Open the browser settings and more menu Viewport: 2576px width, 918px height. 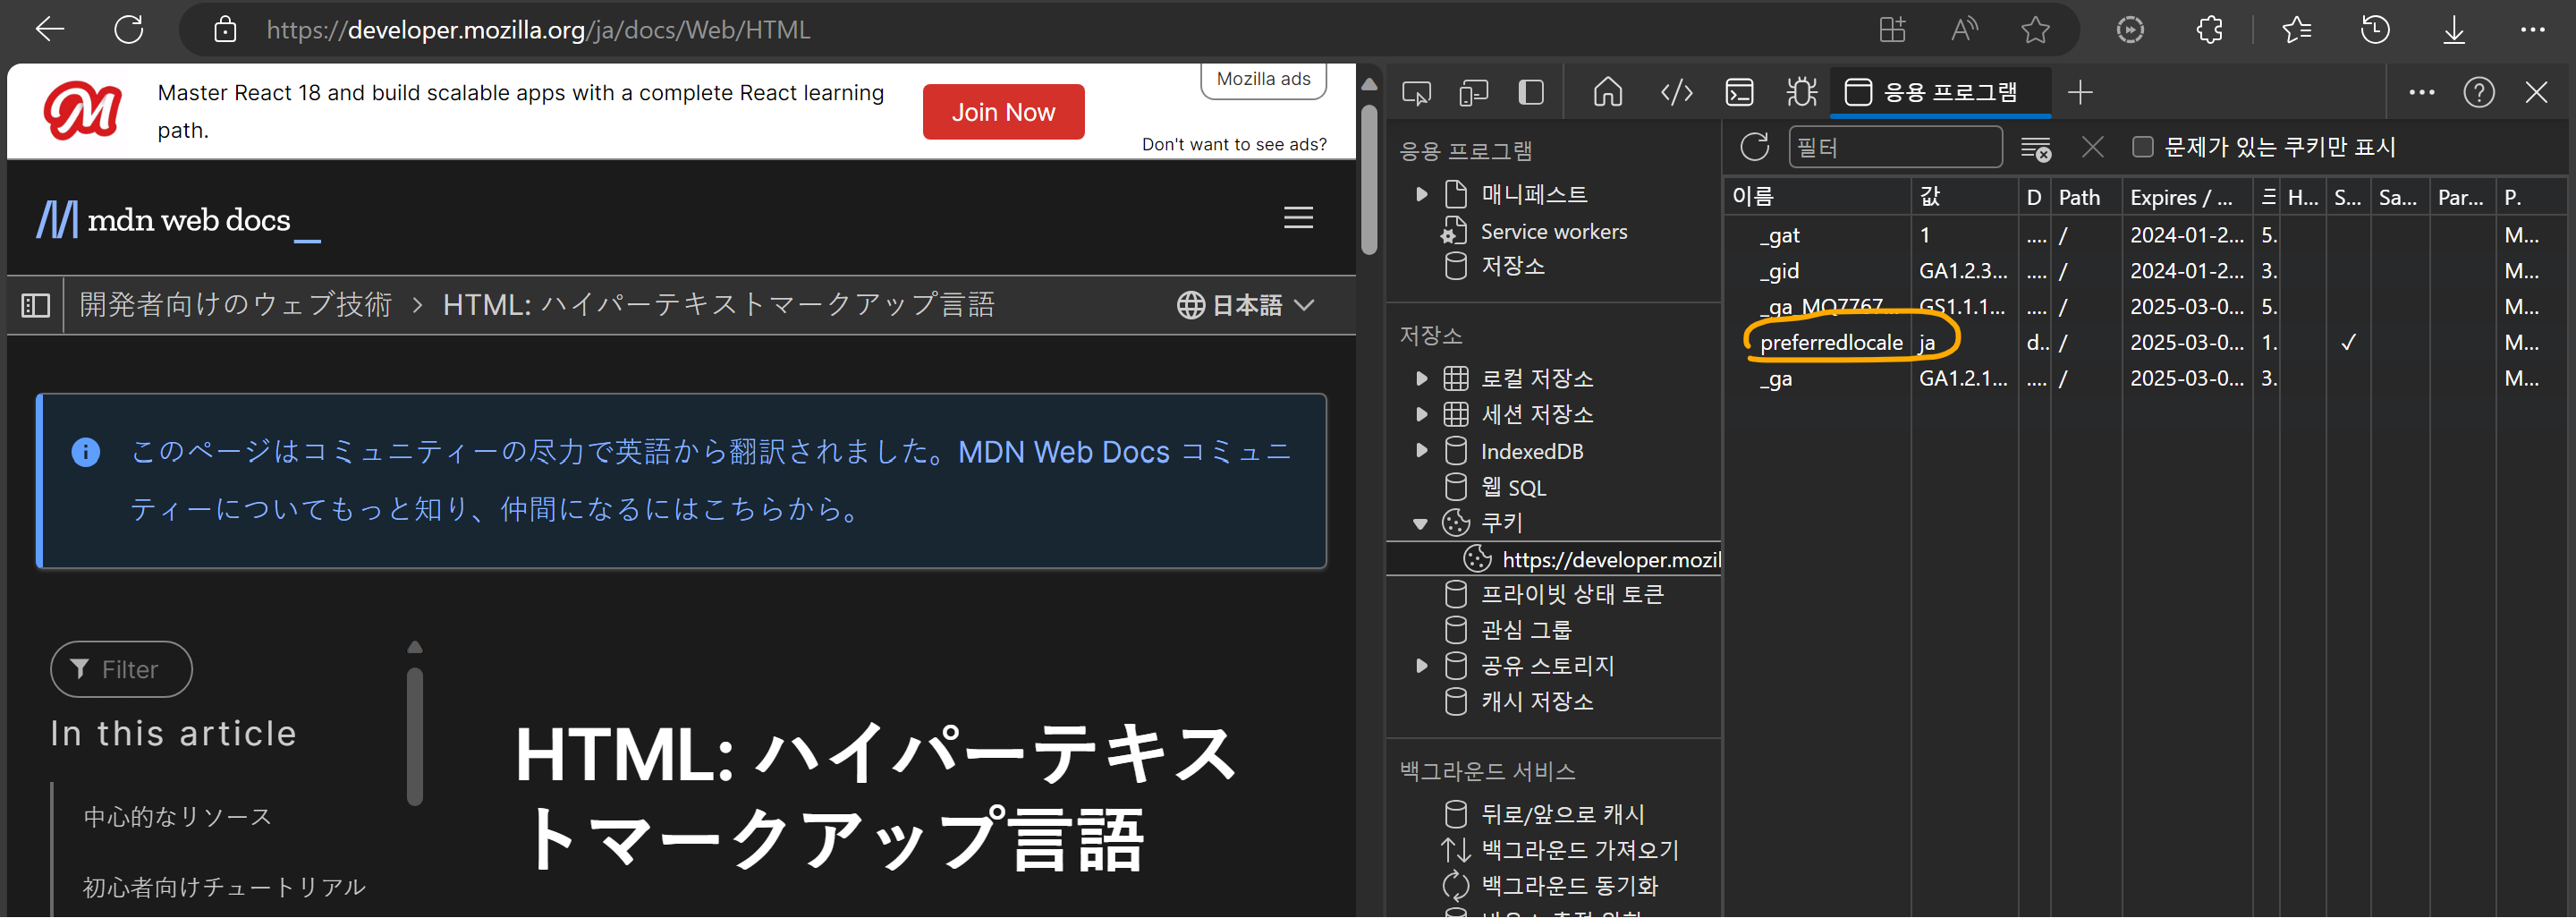2533,30
